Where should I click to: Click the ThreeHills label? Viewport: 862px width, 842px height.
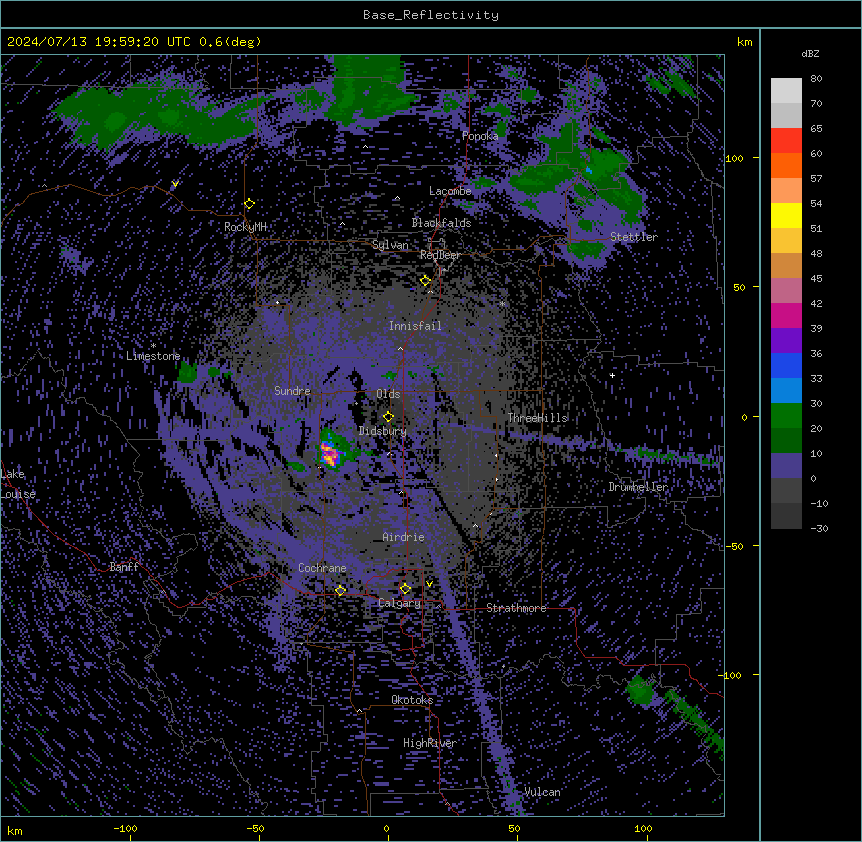pos(537,418)
